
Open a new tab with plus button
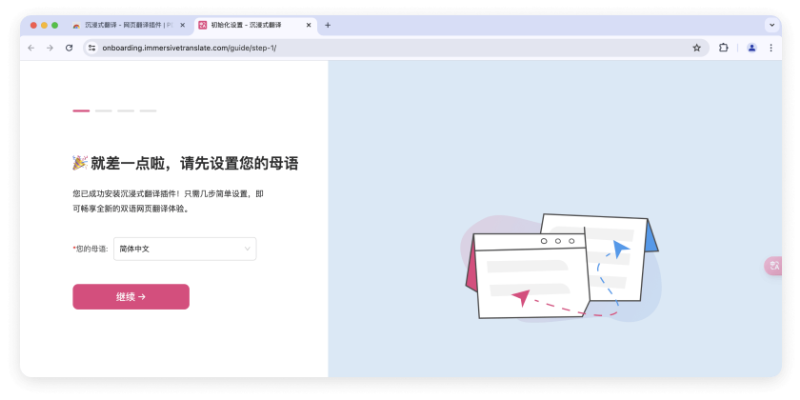tap(328, 25)
